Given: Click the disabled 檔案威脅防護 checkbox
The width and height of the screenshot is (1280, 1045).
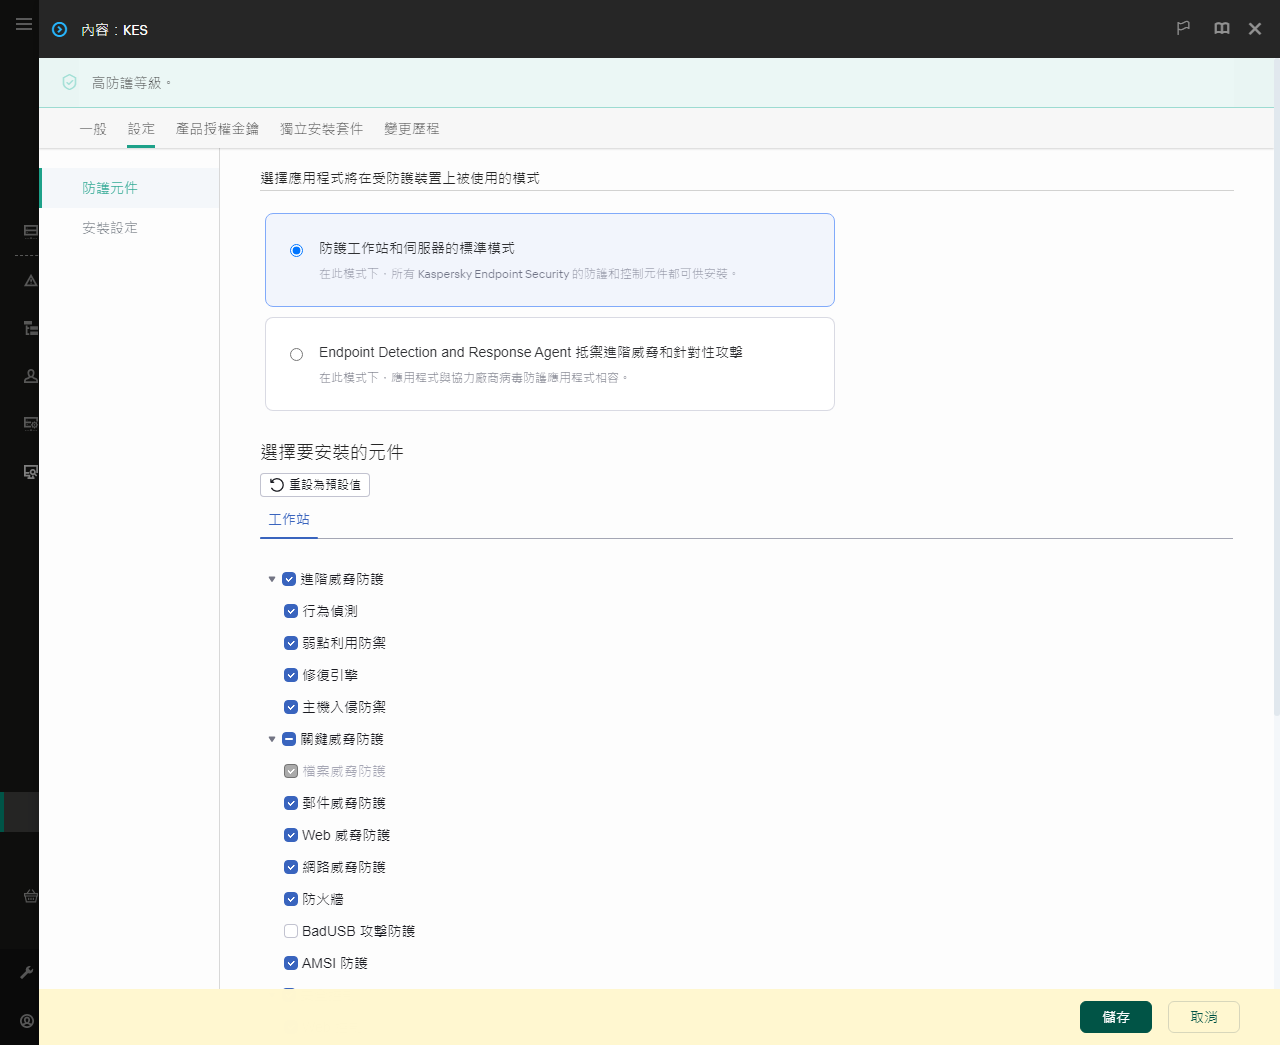Looking at the screenshot, I should 291,771.
